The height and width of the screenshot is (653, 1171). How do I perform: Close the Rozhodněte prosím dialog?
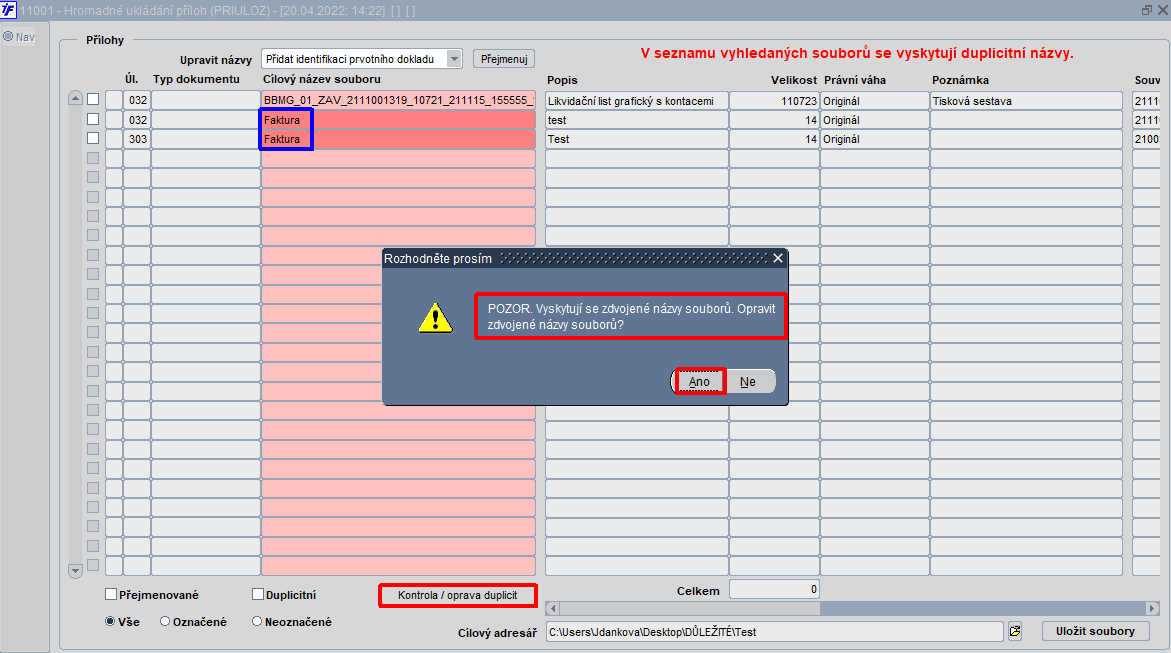pos(777,258)
